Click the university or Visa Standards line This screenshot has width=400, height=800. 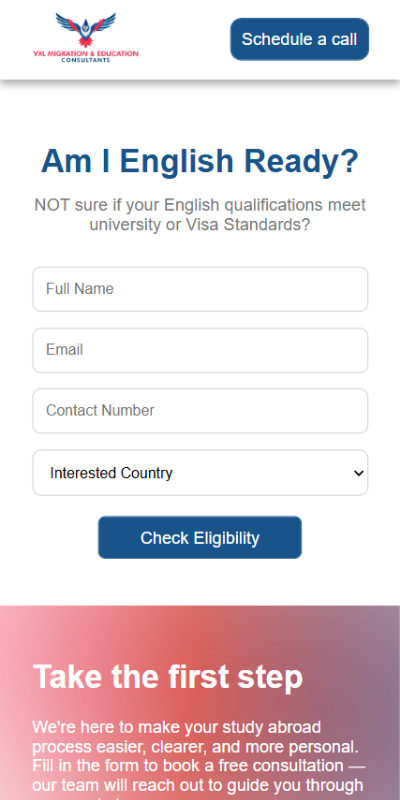[x=200, y=224]
